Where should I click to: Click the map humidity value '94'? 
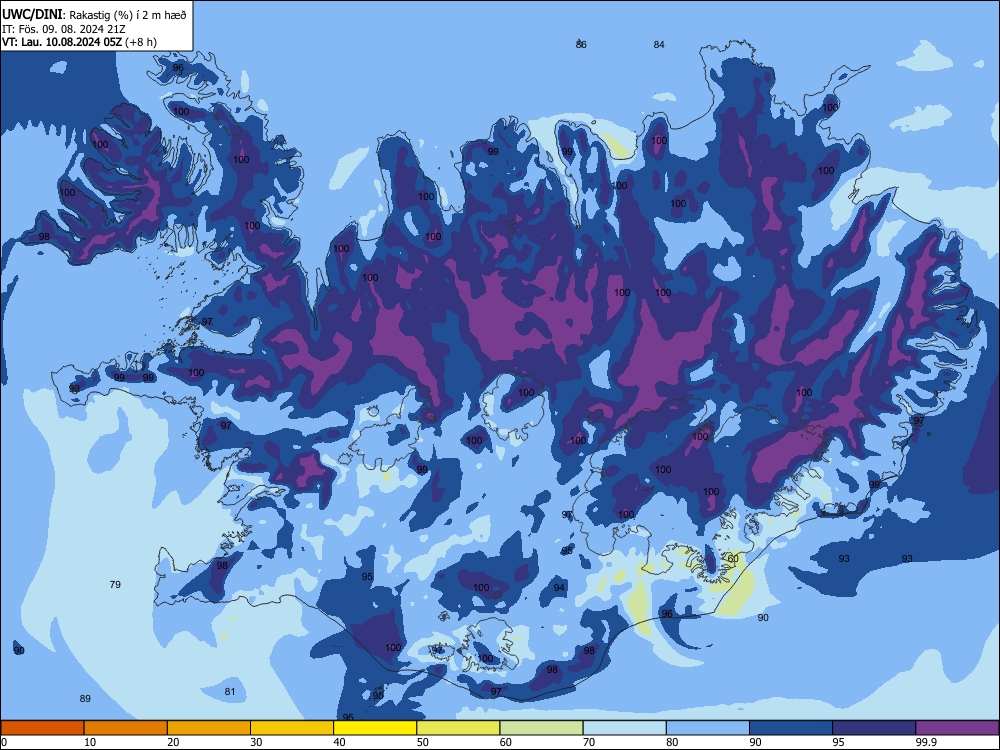559,587
